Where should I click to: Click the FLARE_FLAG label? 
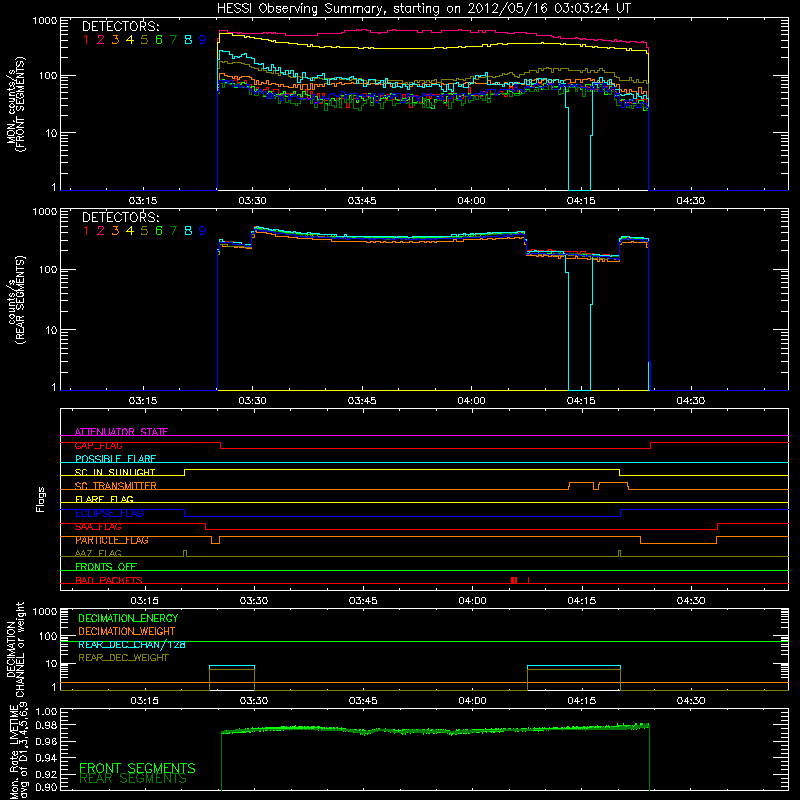(104, 499)
